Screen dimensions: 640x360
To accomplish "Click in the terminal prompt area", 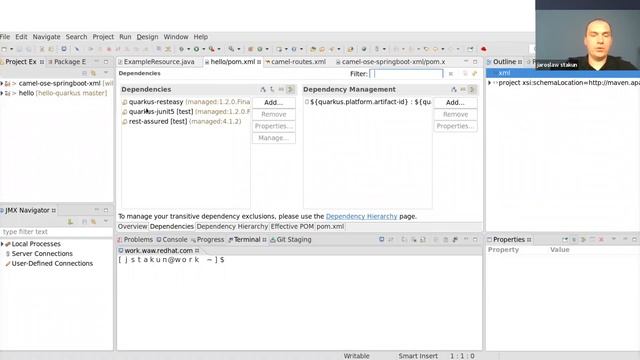I will (x=299, y=302).
